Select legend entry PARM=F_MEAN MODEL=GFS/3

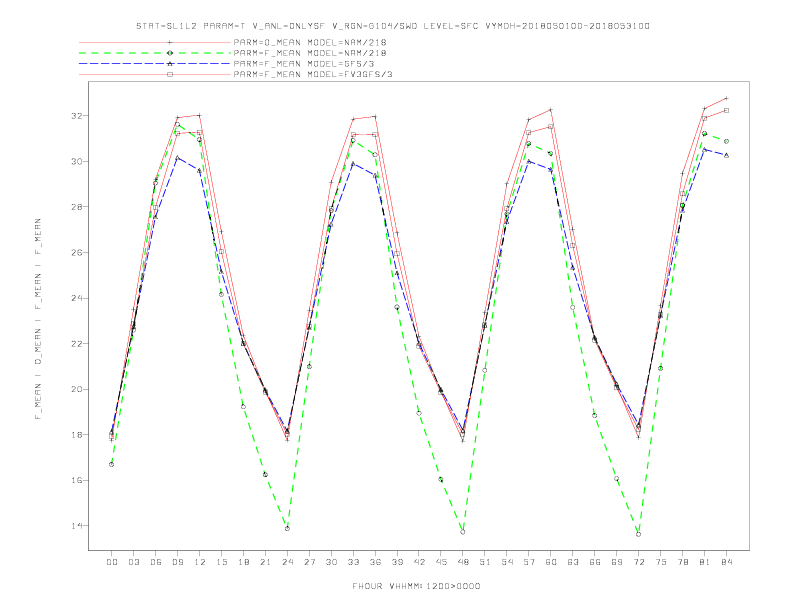click(304, 64)
